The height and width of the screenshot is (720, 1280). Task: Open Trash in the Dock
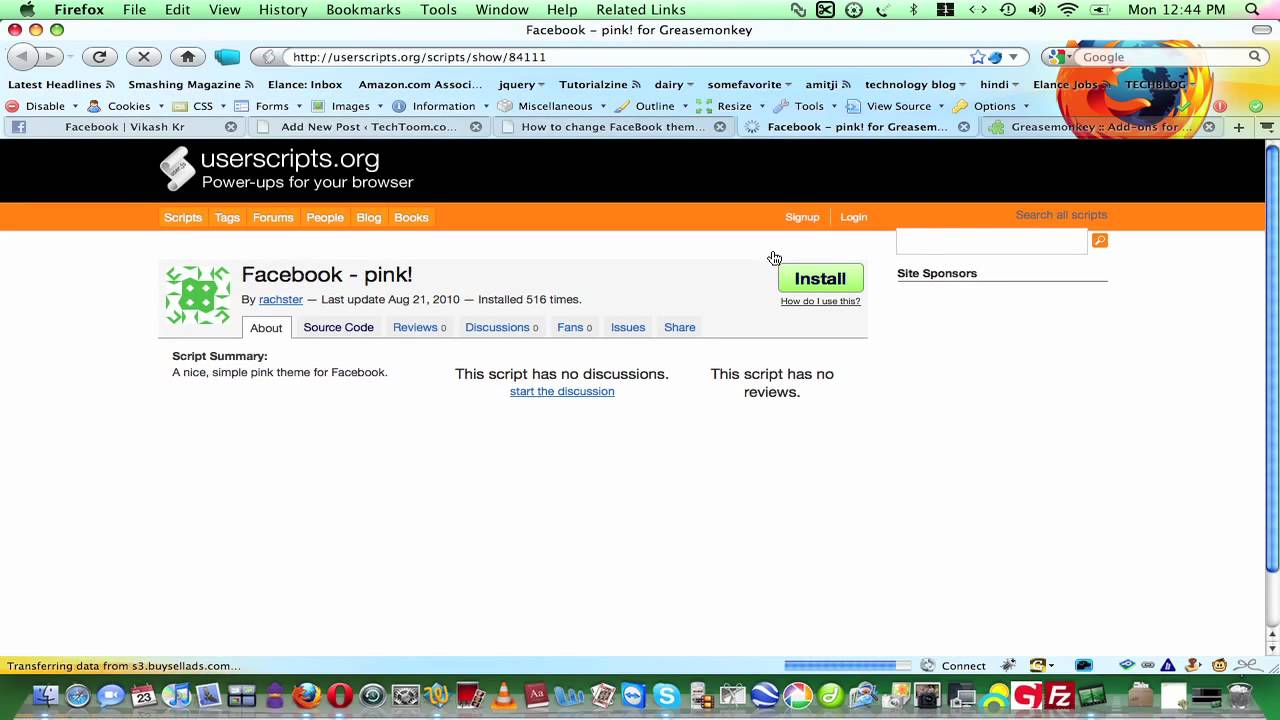(1240, 696)
